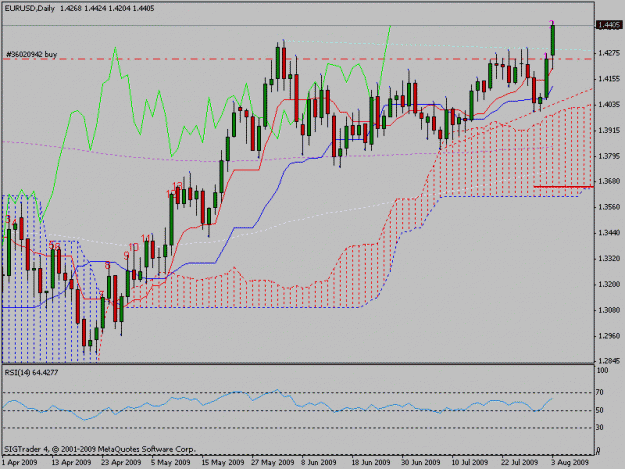Click the 1.3080 price scale label

point(609,310)
